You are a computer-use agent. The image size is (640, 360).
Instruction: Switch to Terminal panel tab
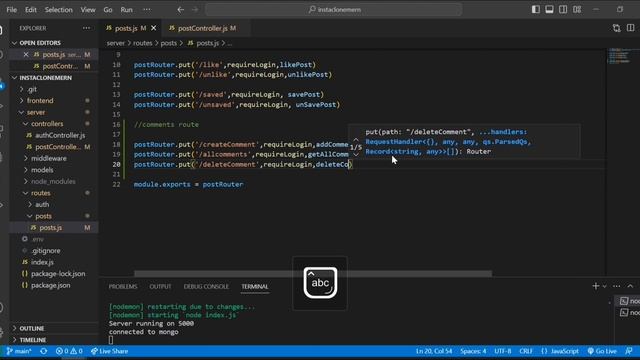point(255,287)
